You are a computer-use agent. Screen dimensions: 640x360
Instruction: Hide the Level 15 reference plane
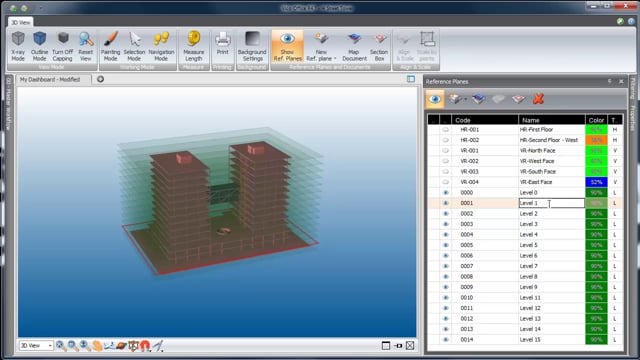[x=446, y=340]
